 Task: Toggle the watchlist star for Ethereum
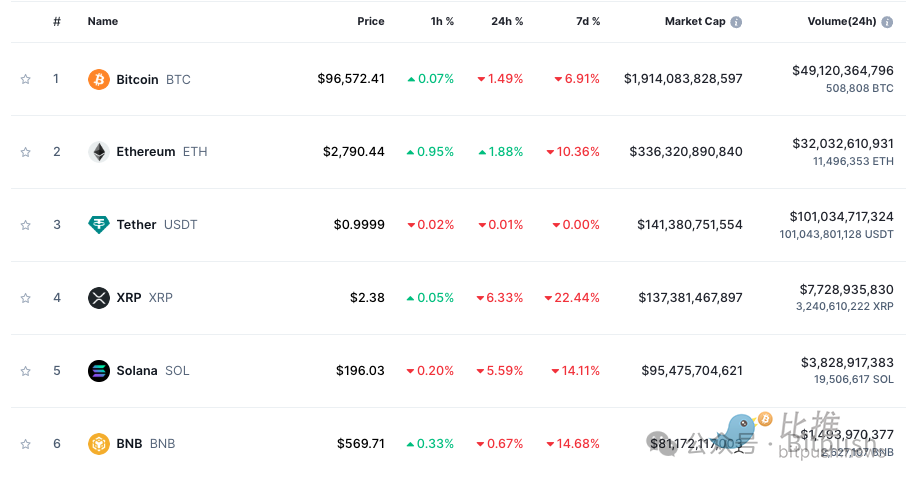pyautogui.click(x=26, y=152)
